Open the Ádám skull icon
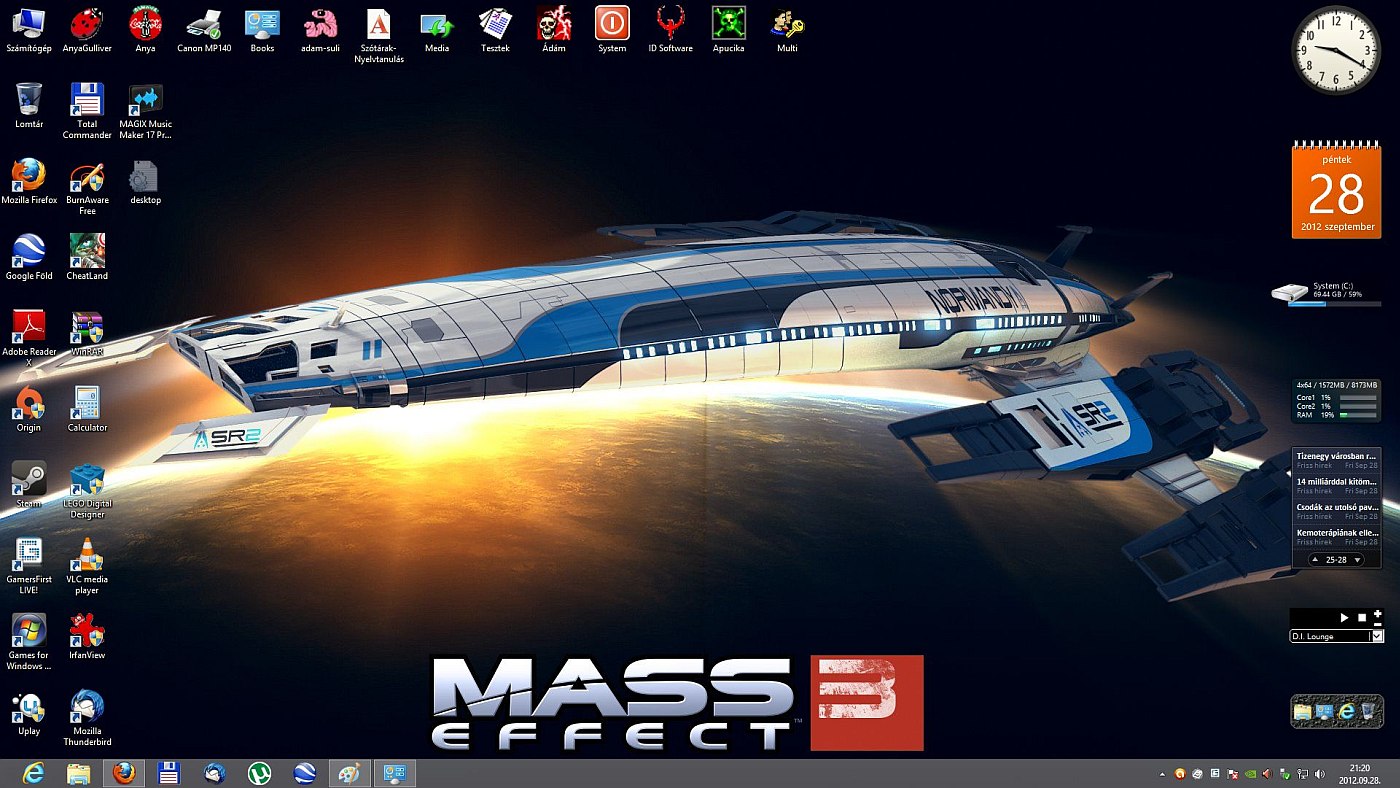The image size is (1400, 788). click(x=554, y=30)
